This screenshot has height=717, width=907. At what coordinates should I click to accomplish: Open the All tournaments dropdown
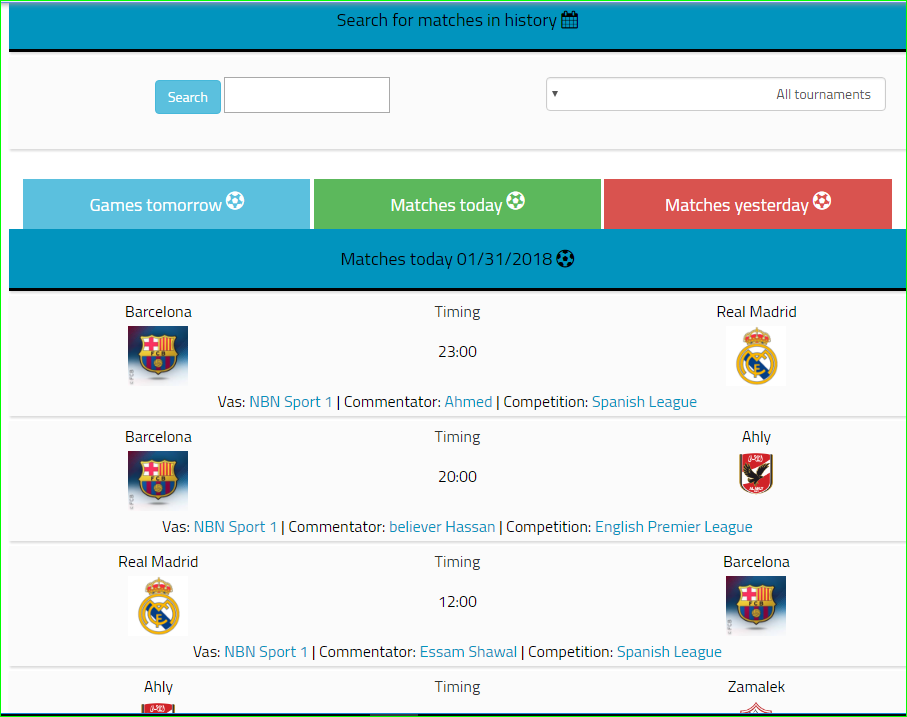click(x=715, y=94)
